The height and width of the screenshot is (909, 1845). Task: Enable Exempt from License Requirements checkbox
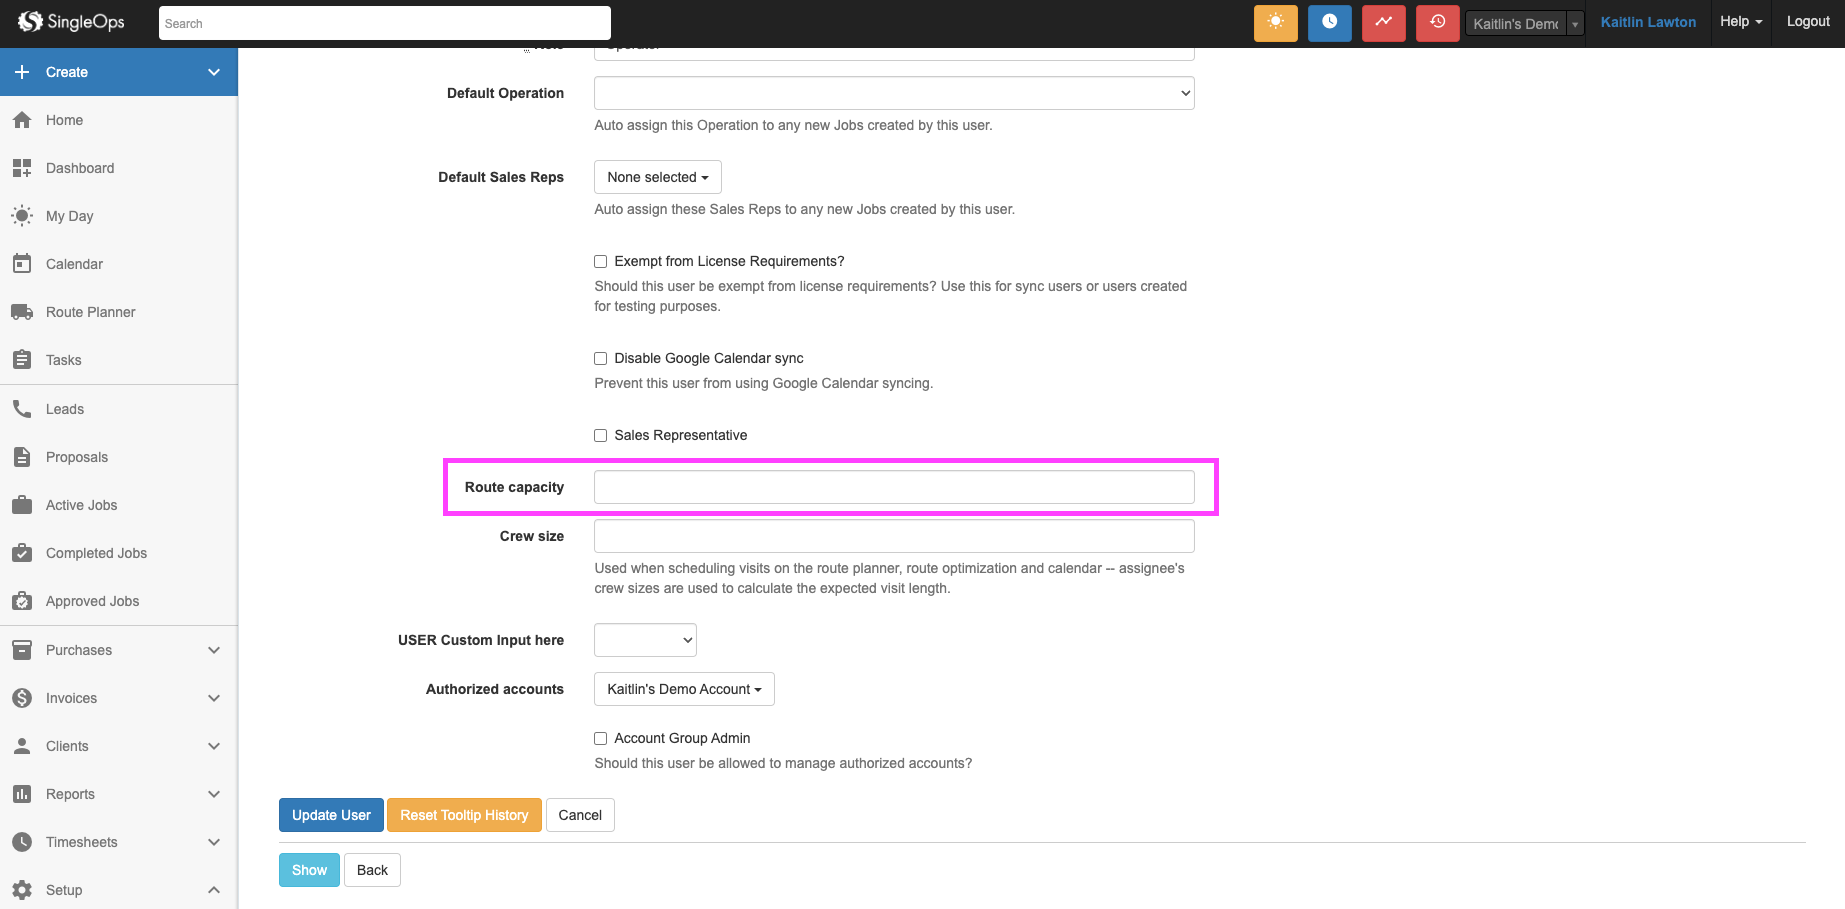click(x=601, y=262)
